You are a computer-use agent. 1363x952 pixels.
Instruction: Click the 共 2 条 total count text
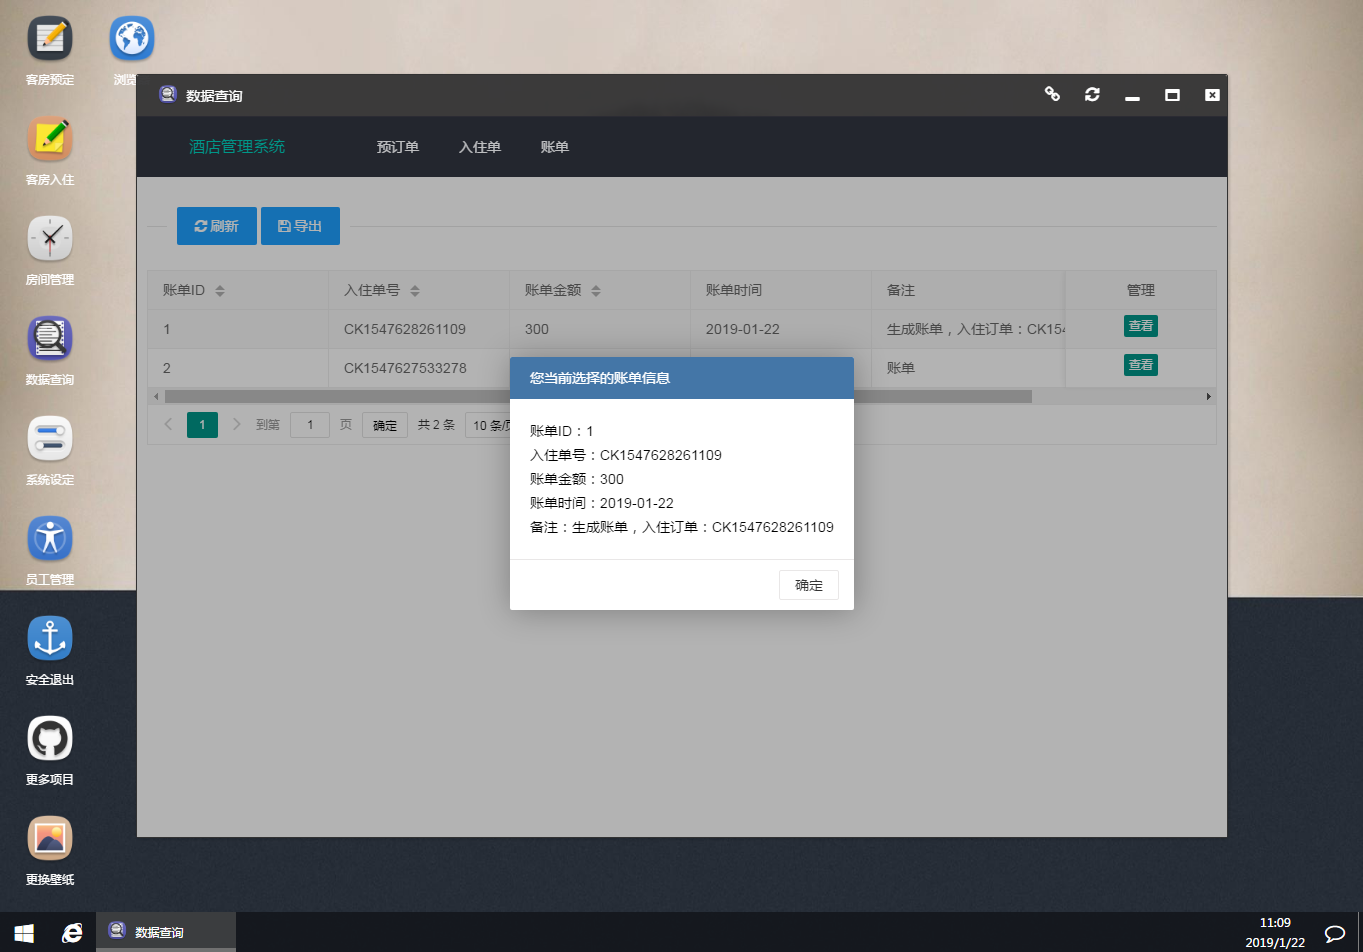436,425
